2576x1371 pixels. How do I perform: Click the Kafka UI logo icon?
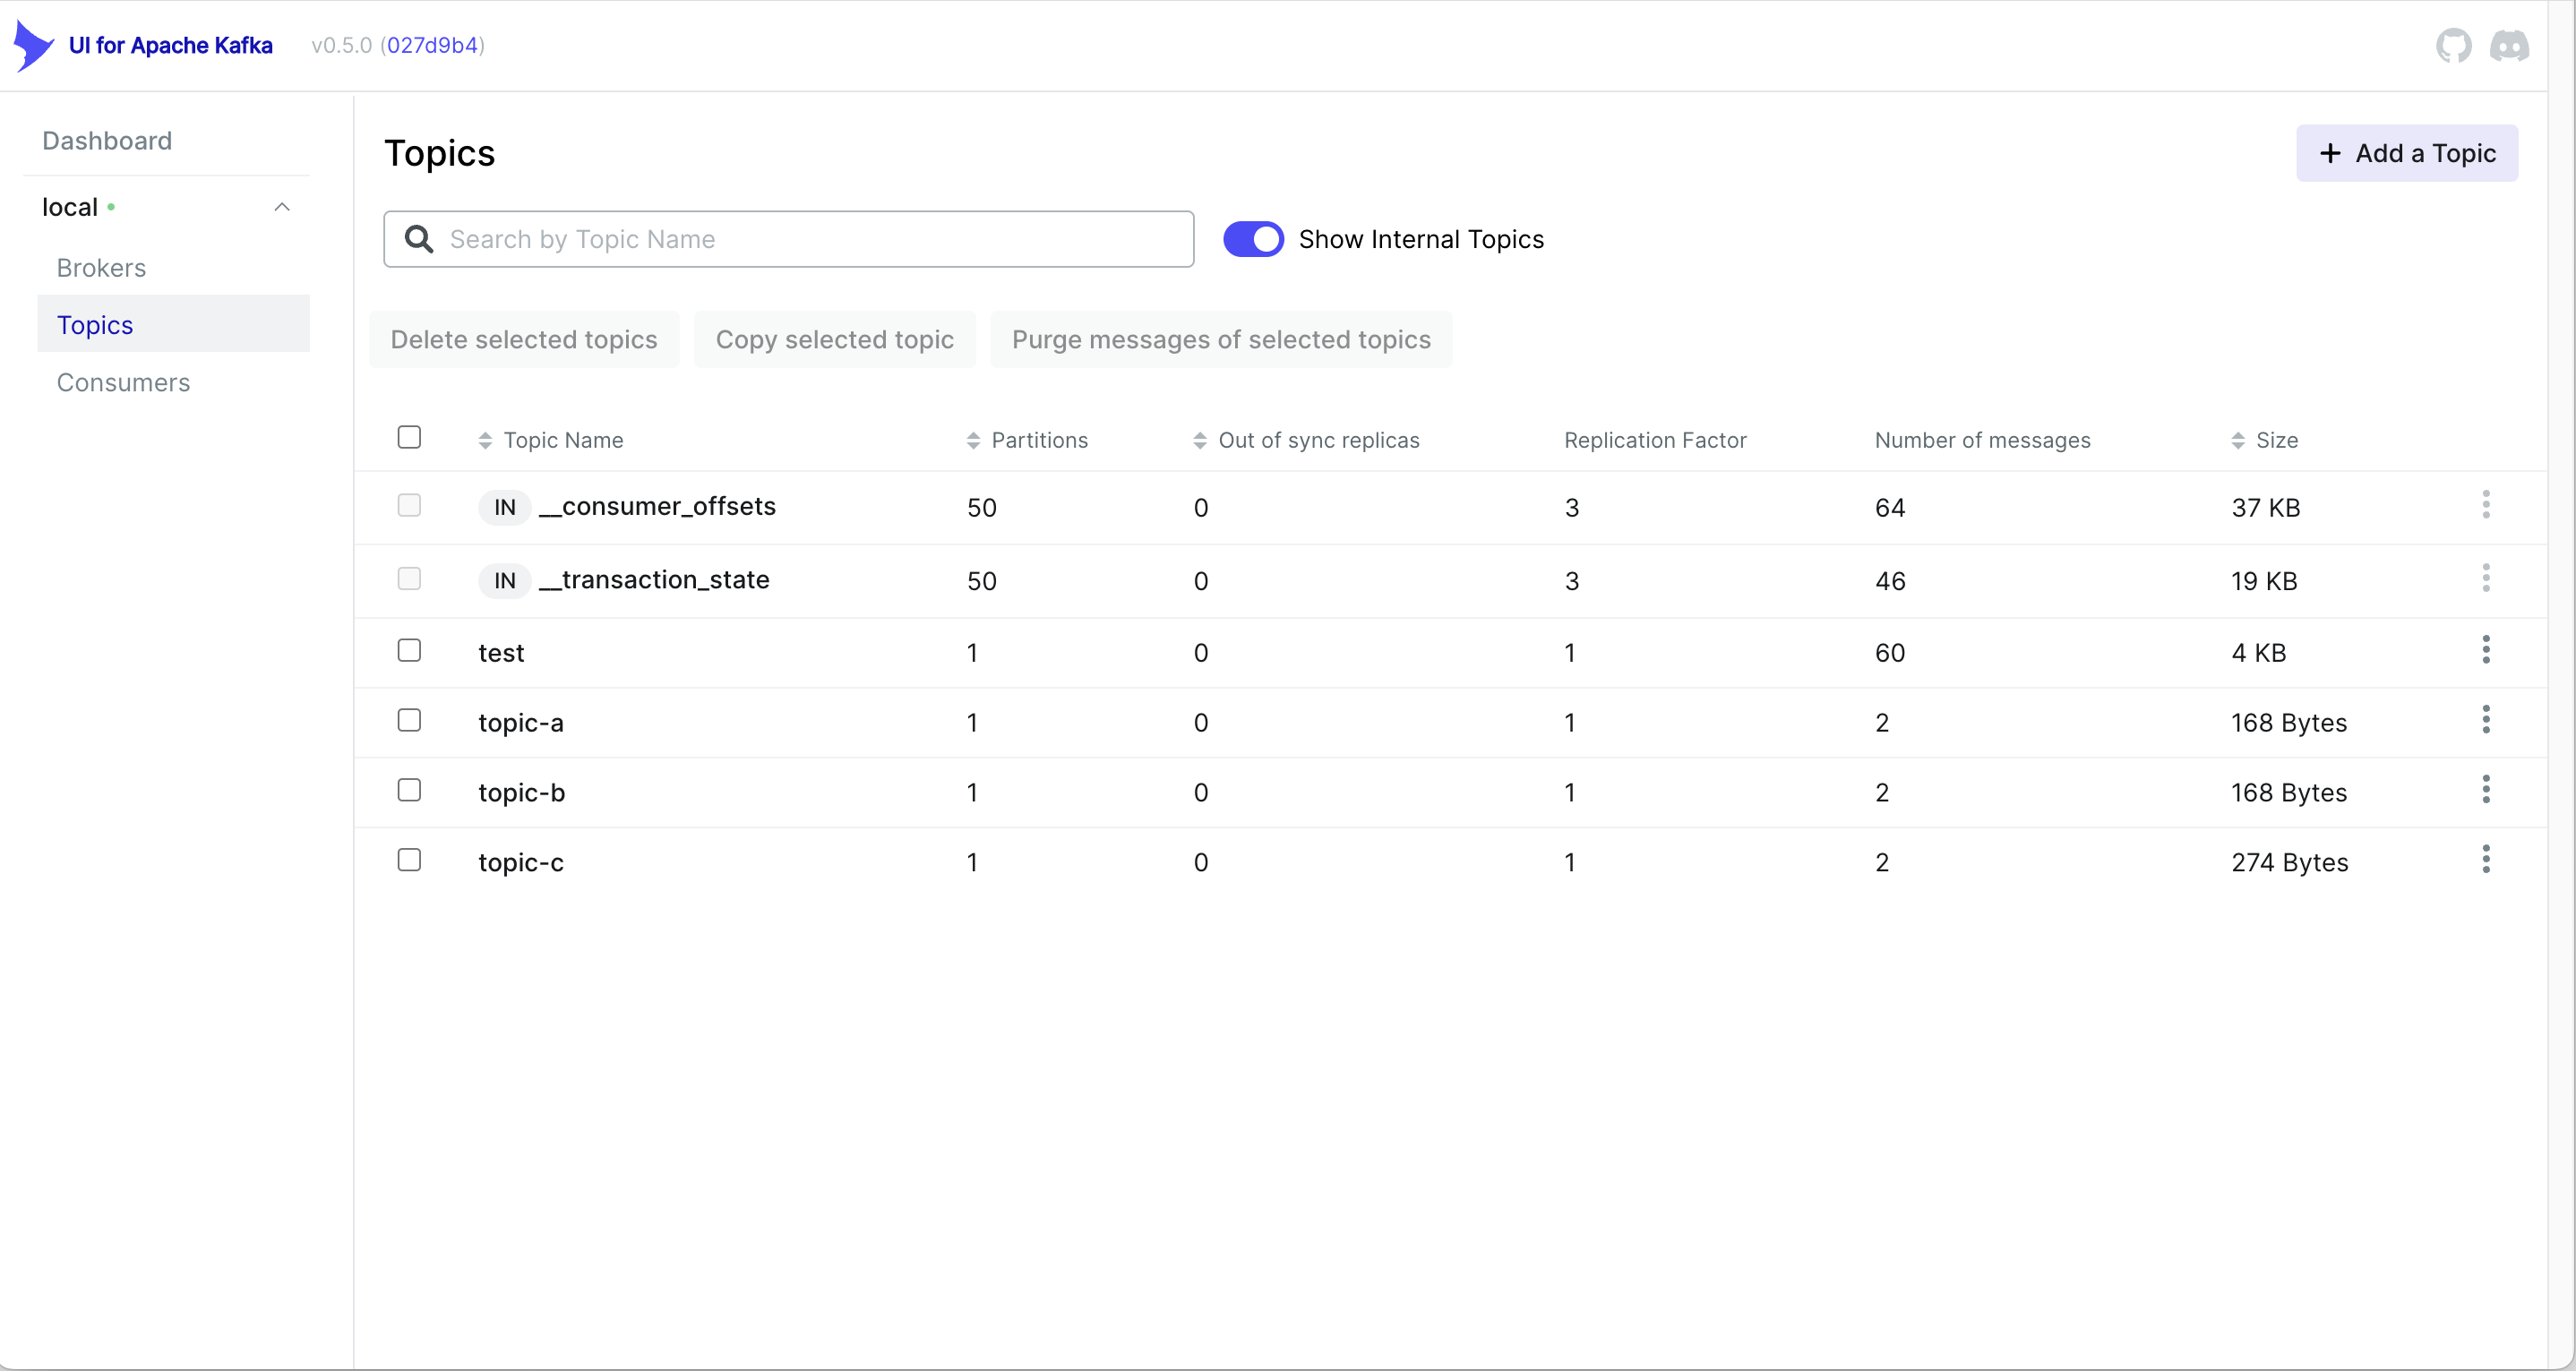tap(33, 45)
